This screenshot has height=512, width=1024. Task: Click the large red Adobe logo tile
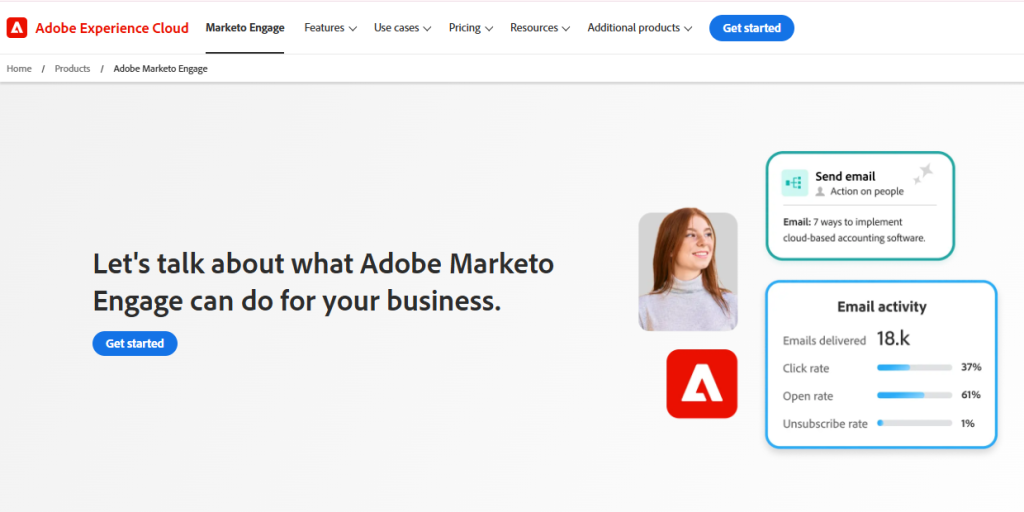click(701, 383)
